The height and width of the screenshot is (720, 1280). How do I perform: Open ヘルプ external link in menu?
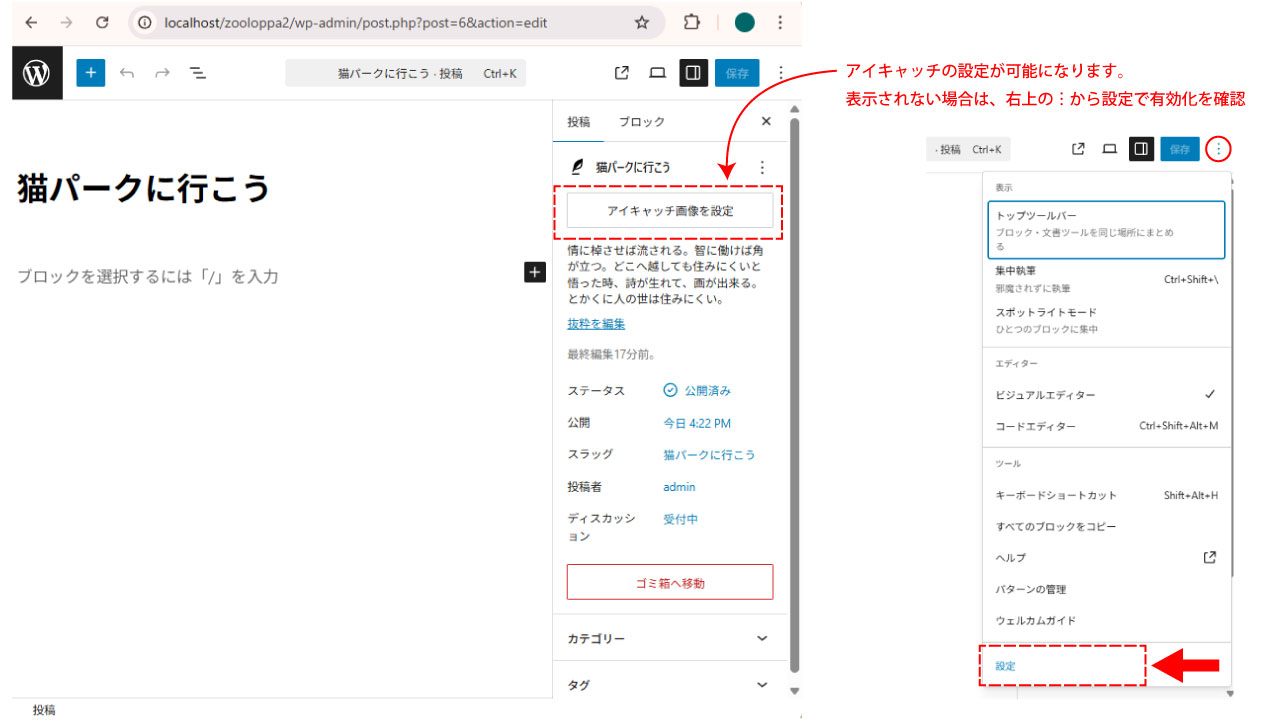(x=1106, y=557)
